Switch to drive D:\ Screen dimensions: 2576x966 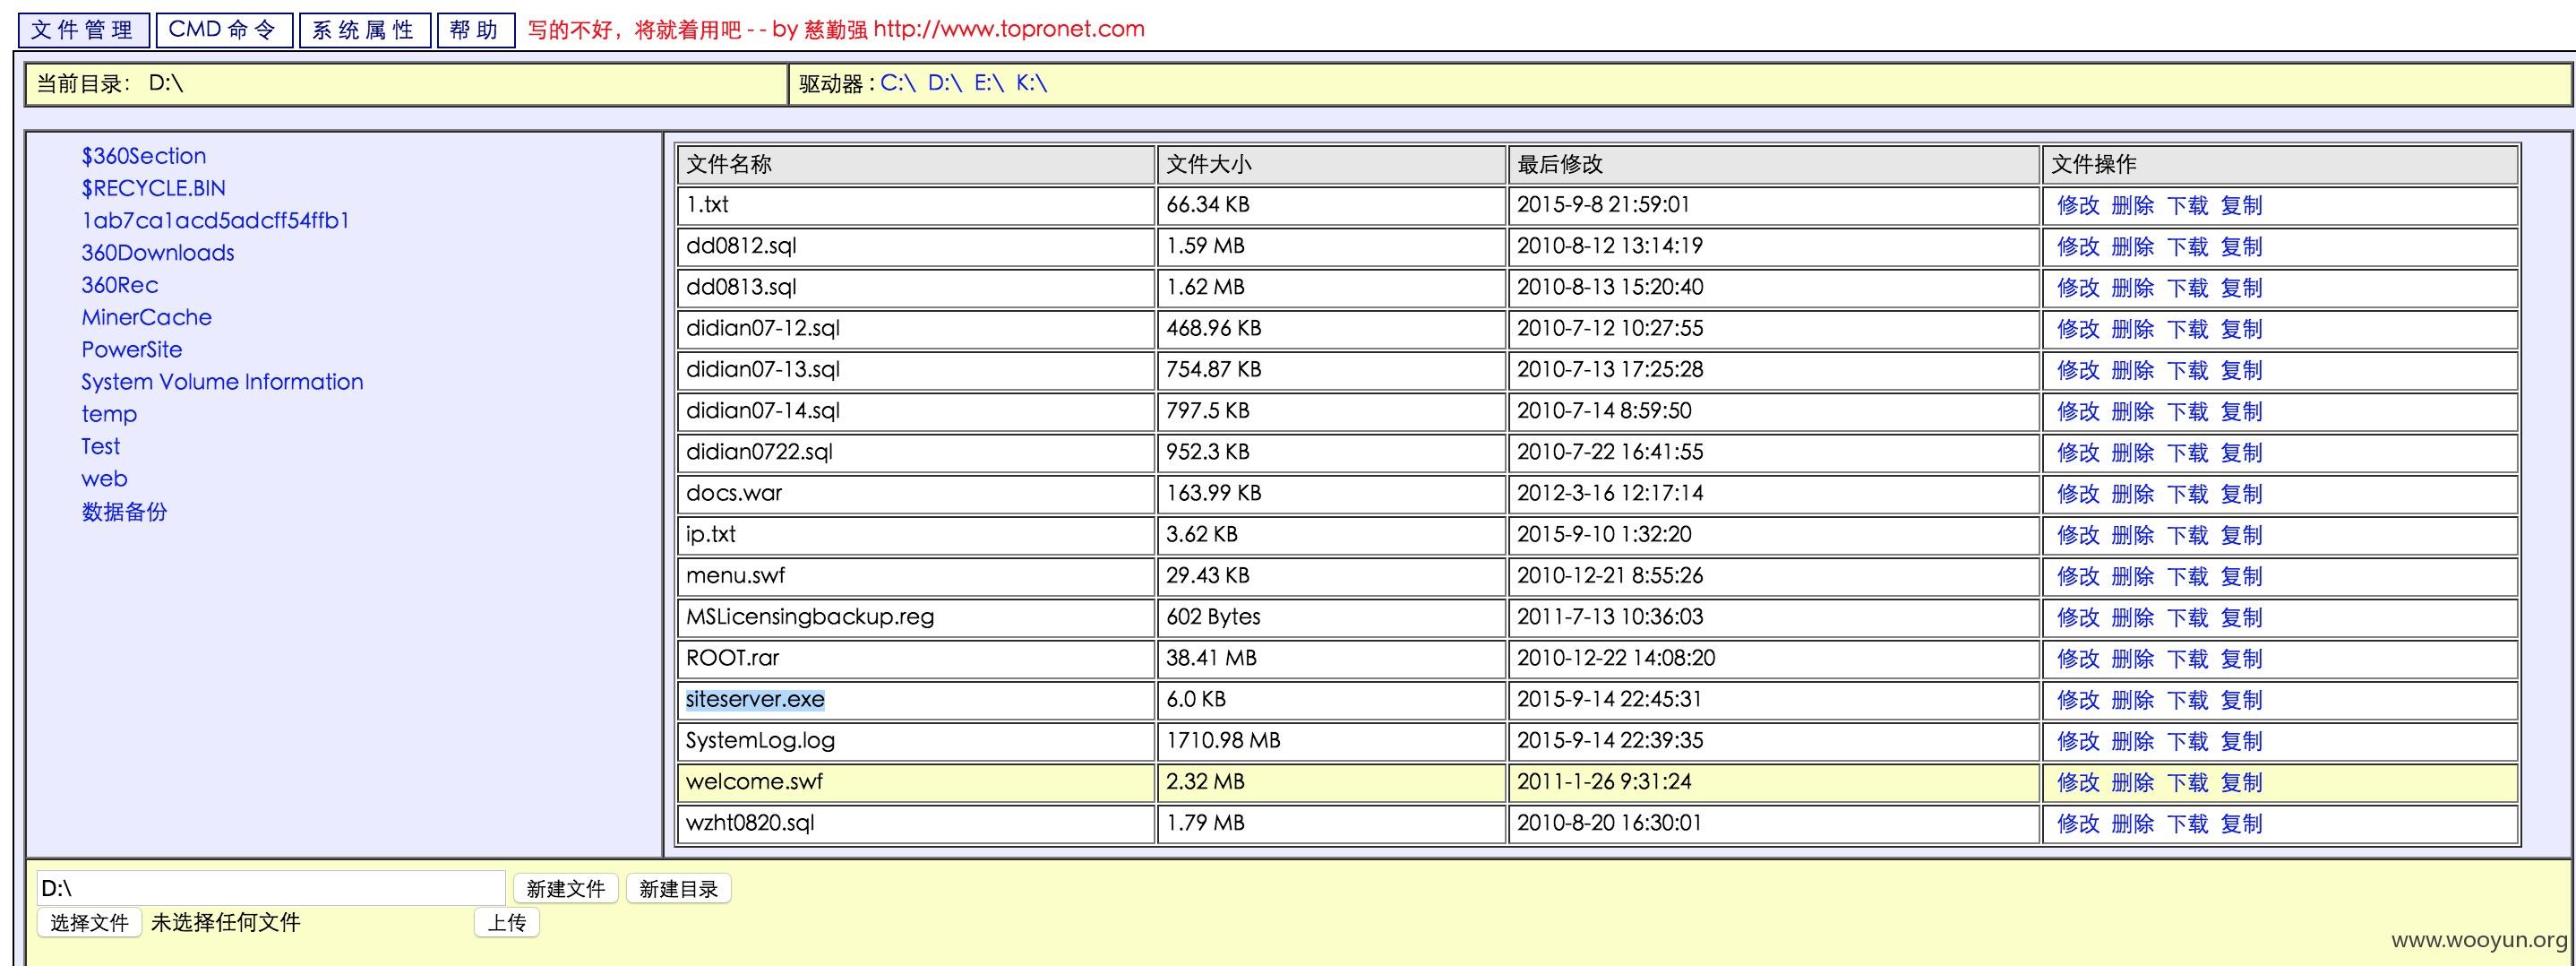(x=945, y=83)
